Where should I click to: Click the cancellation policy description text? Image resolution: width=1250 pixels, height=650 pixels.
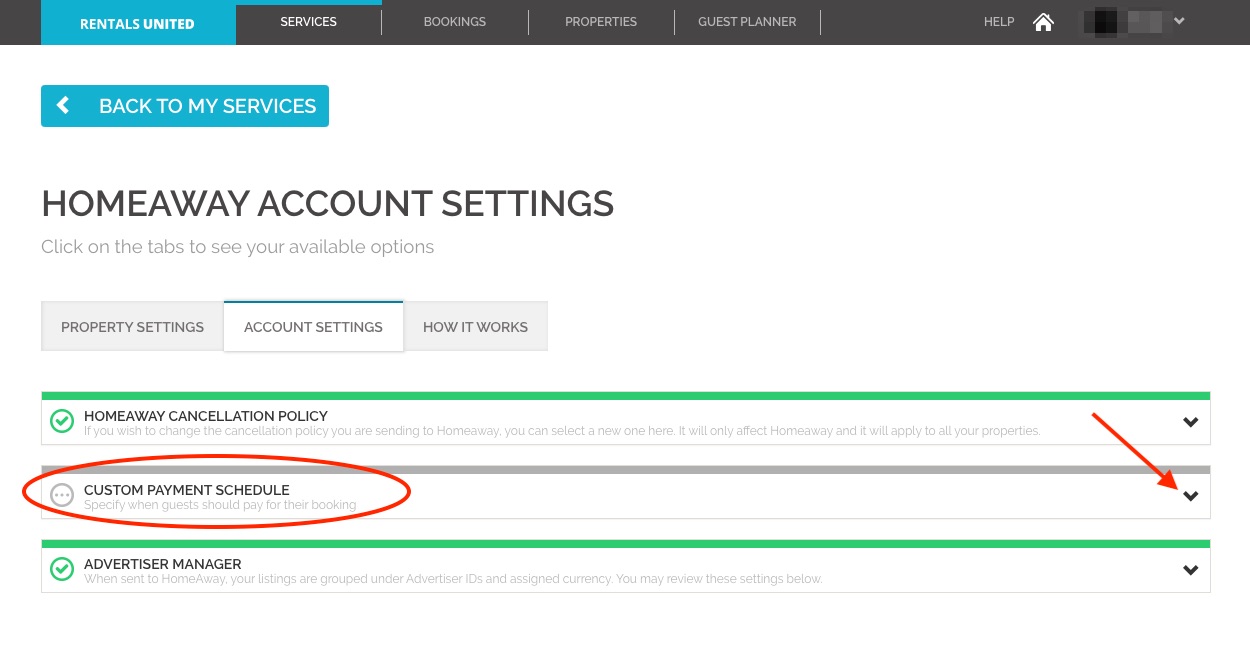(x=562, y=431)
